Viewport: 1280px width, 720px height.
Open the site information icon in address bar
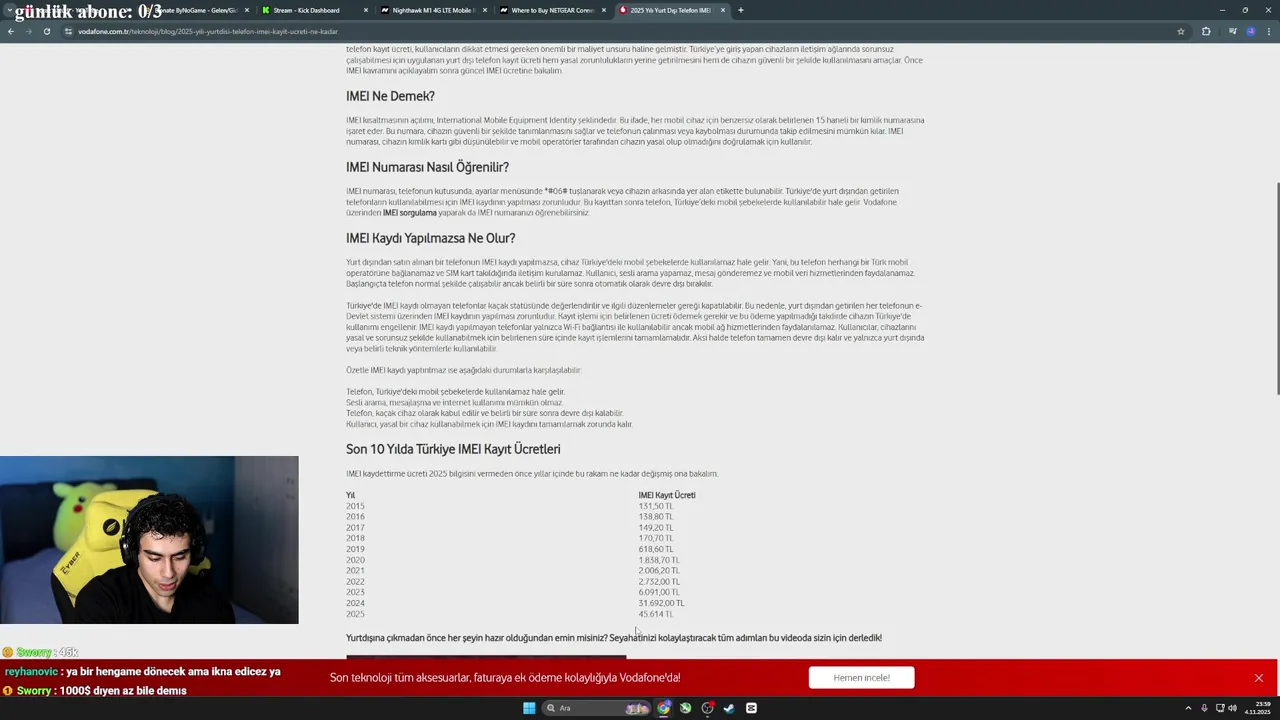68,31
